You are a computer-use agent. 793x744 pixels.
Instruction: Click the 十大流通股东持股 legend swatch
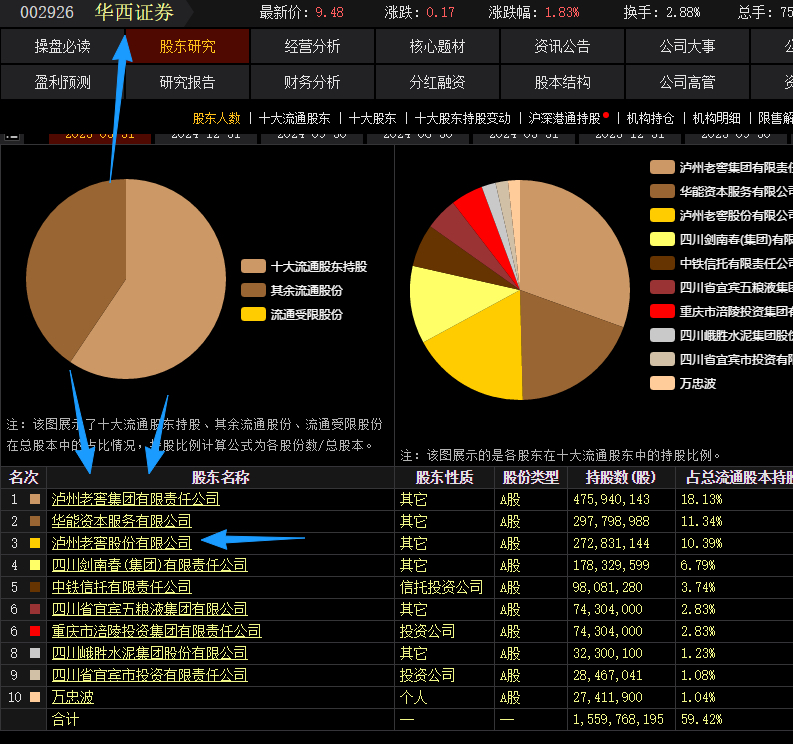(x=253, y=266)
